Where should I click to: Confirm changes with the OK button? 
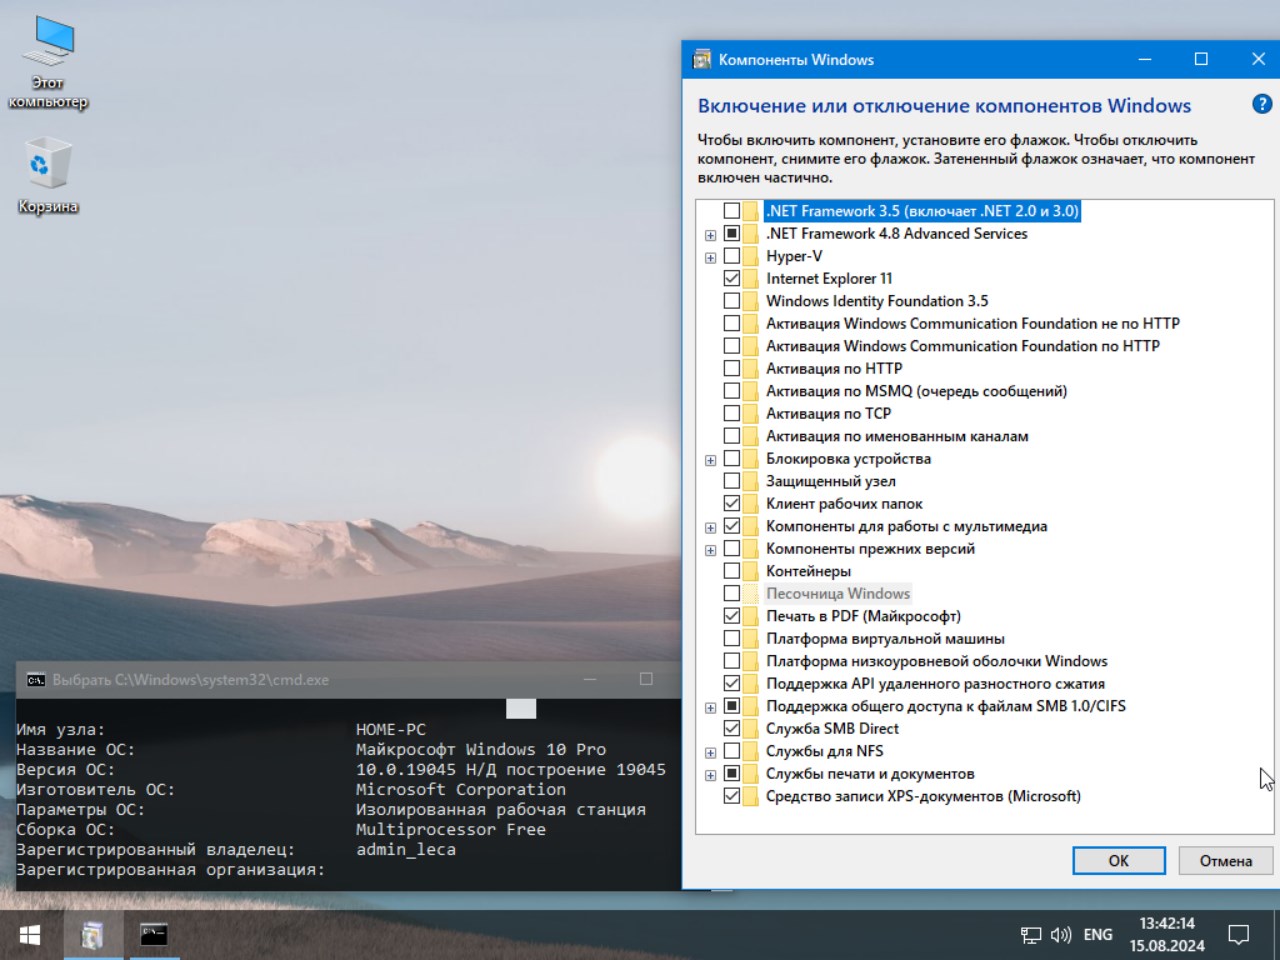click(1119, 861)
